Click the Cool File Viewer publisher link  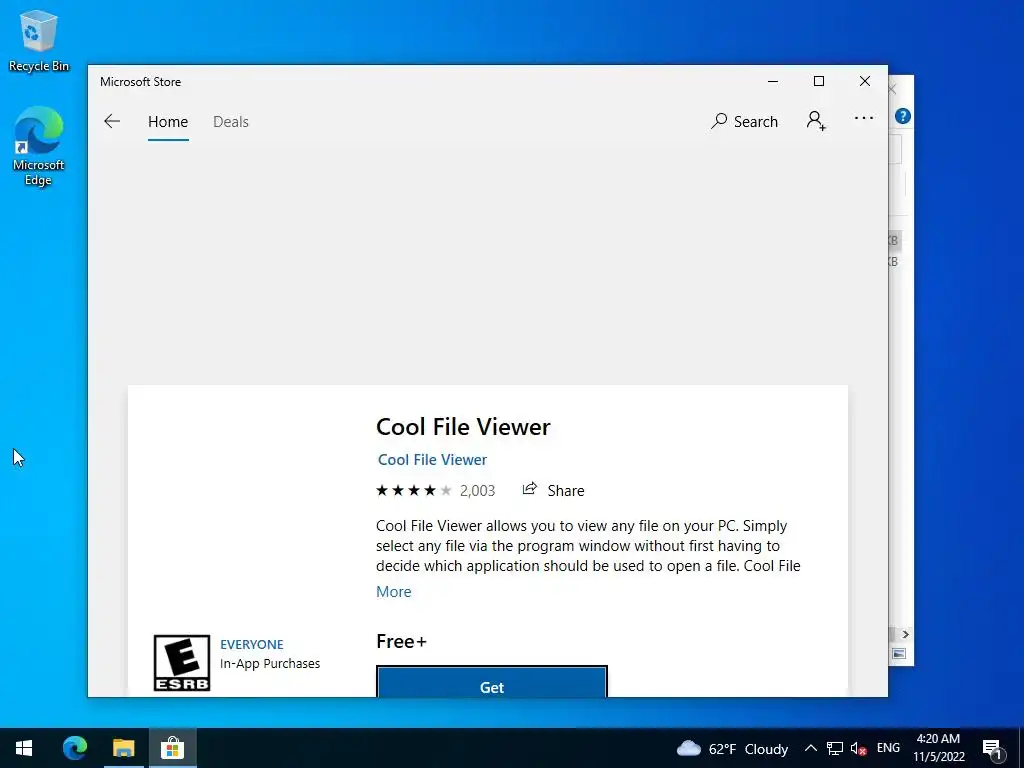432,460
